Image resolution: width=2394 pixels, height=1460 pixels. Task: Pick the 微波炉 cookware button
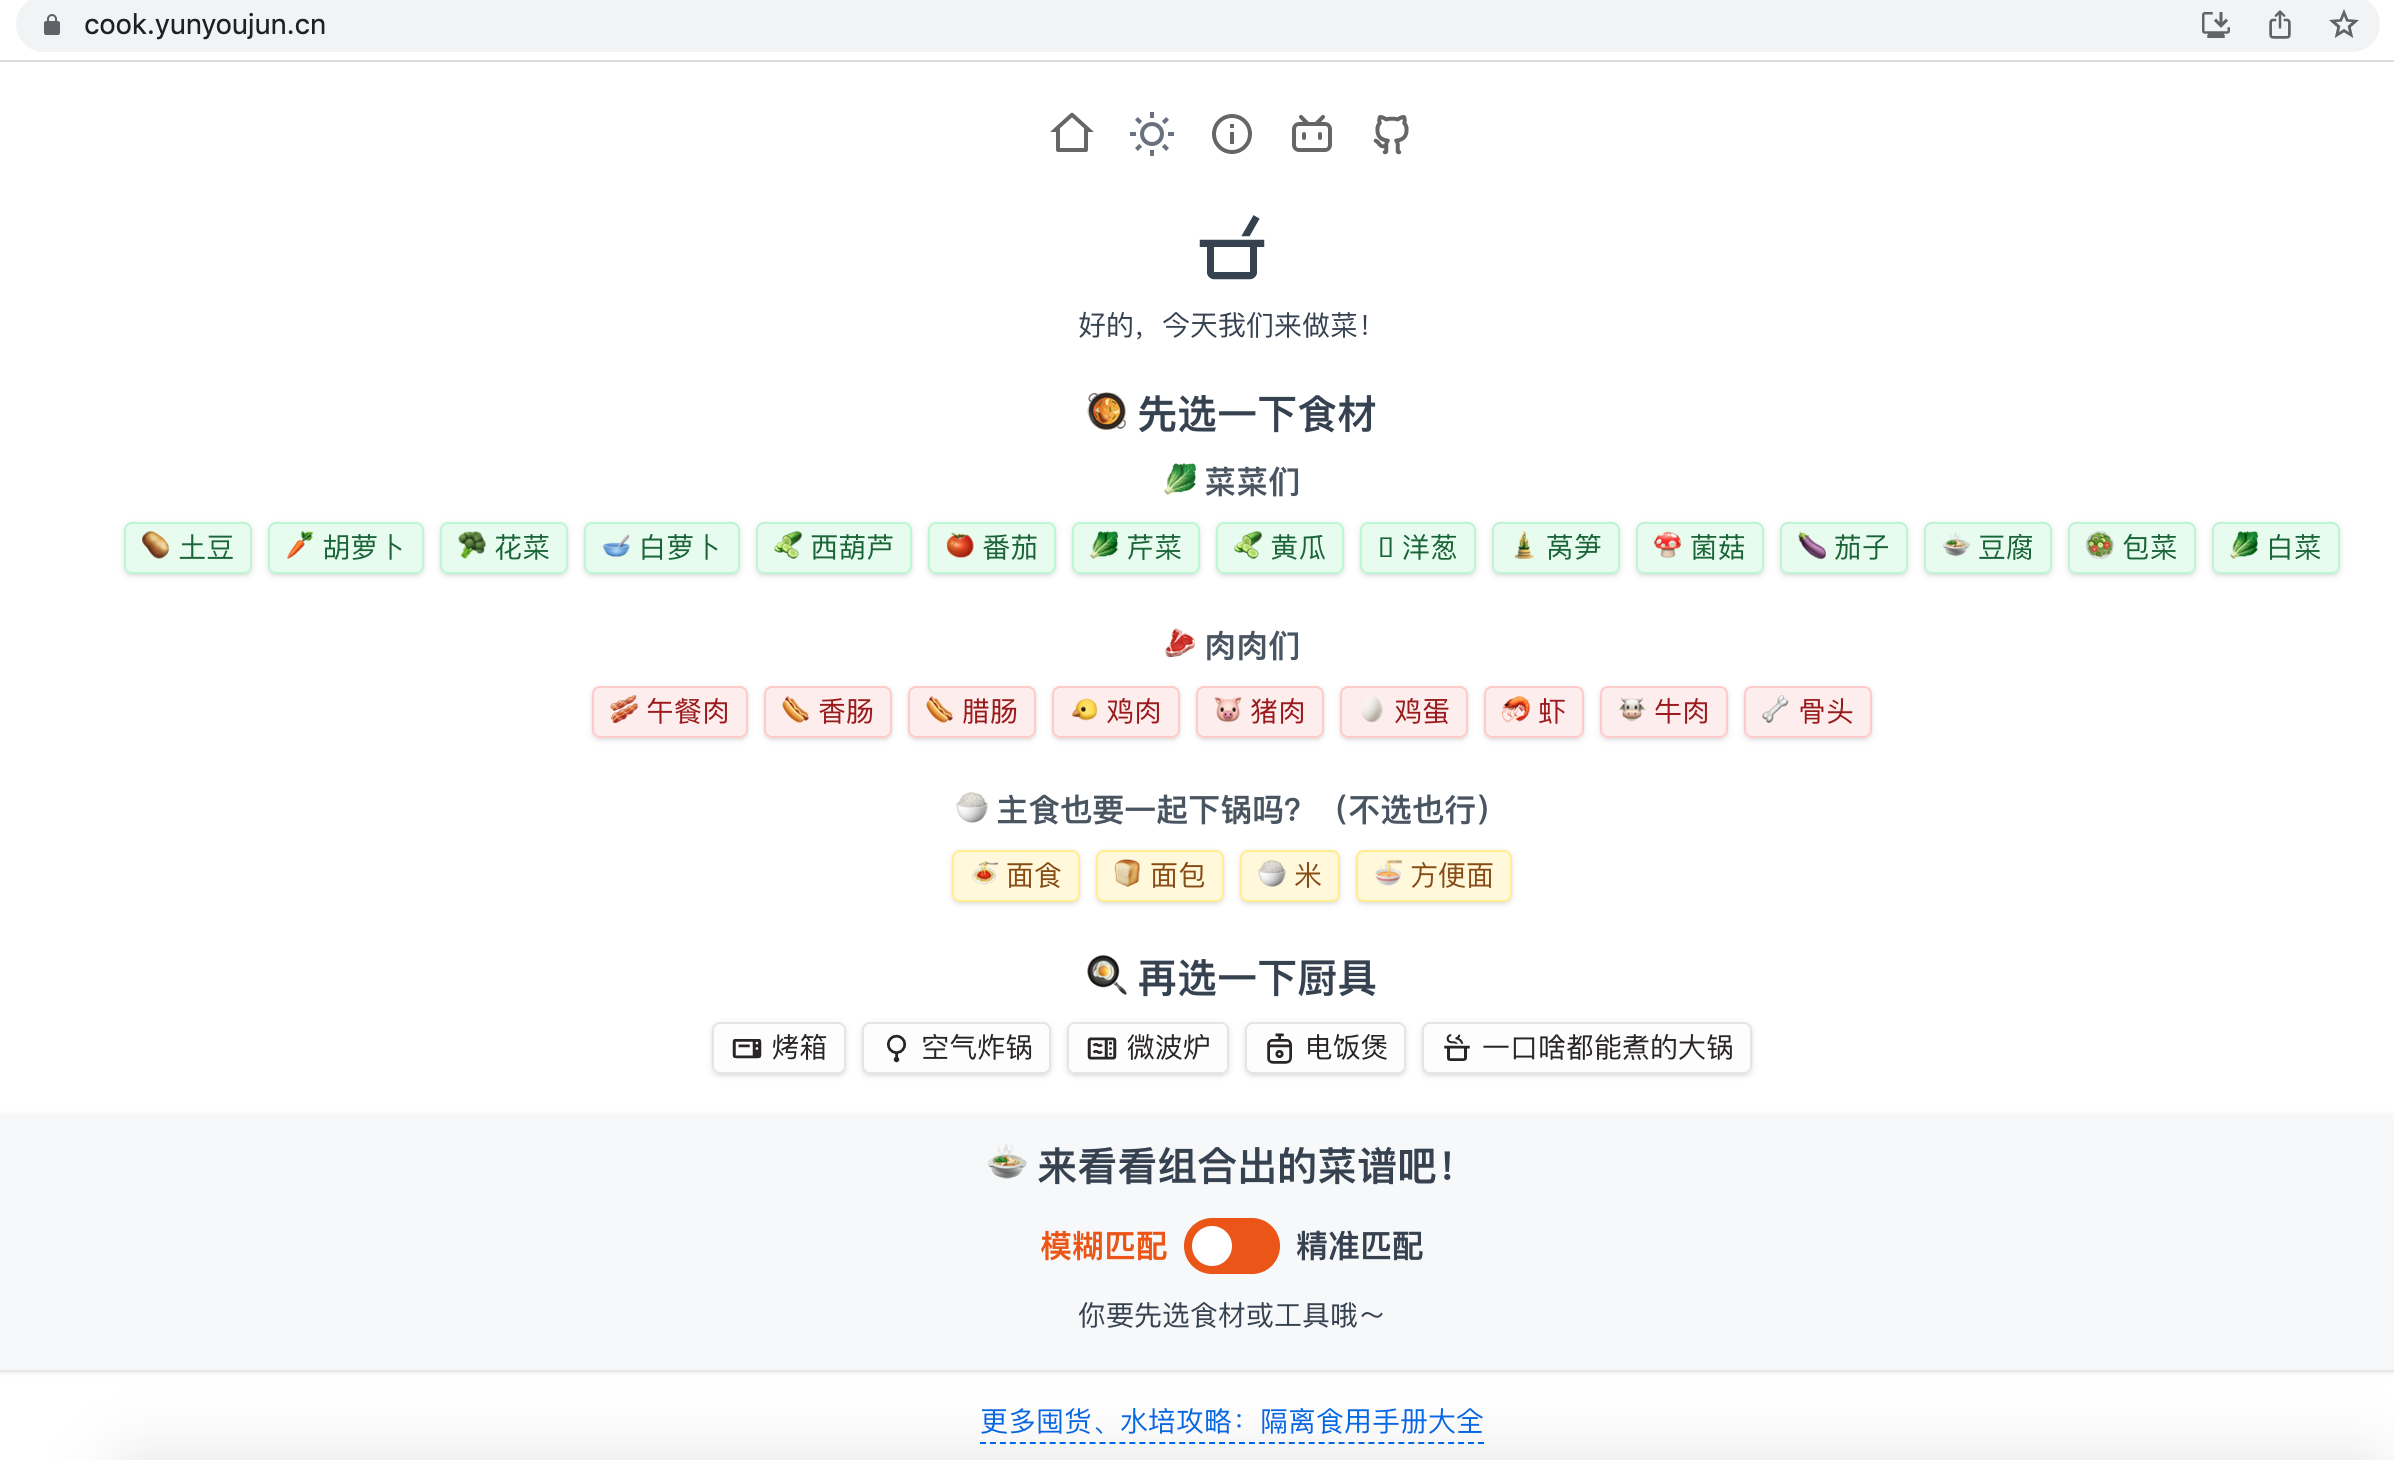pyautogui.click(x=1147, y=1048)
